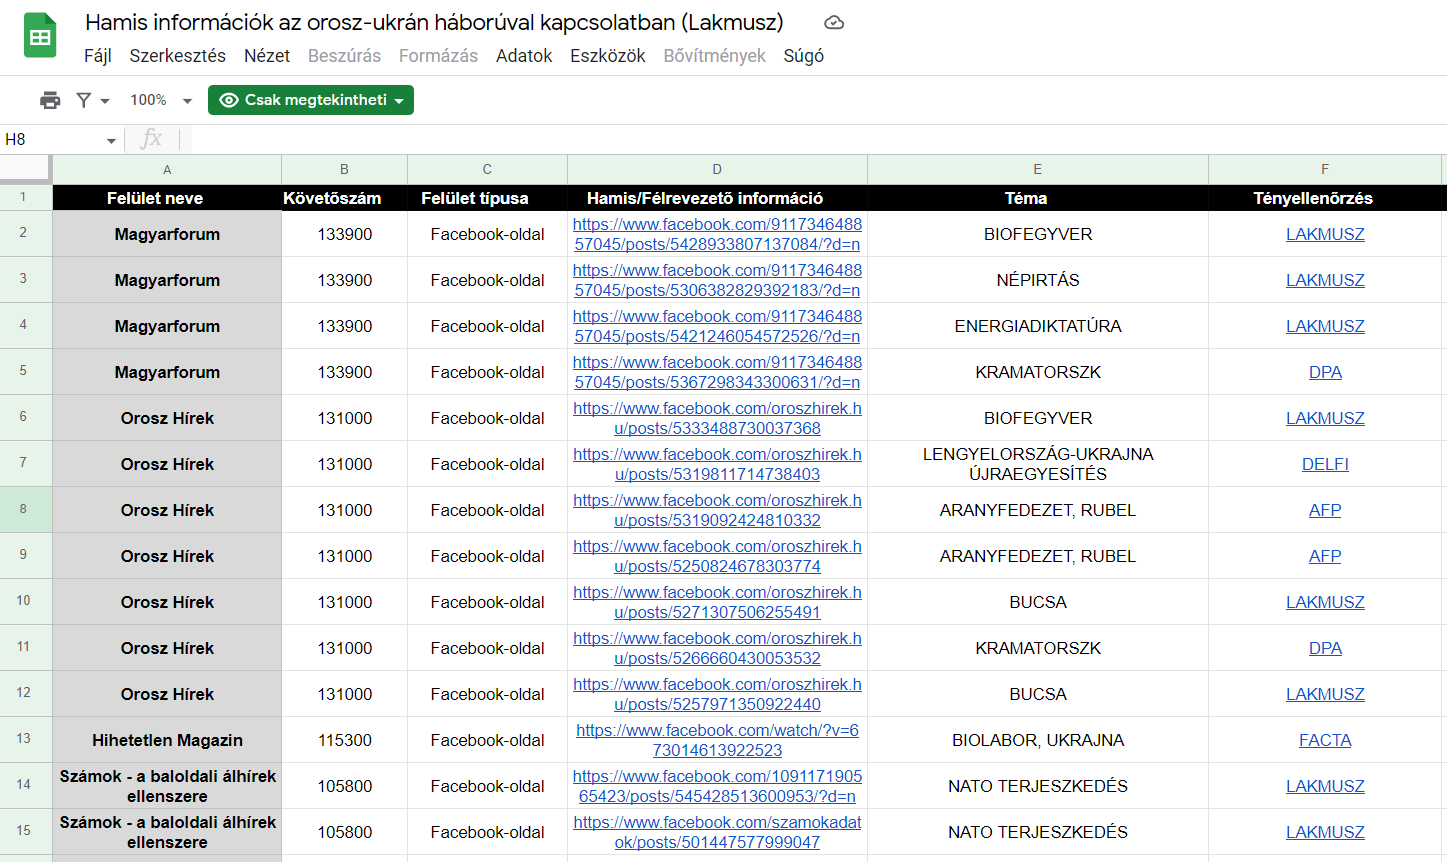Open the Súgó menu

tap(804, 56)
